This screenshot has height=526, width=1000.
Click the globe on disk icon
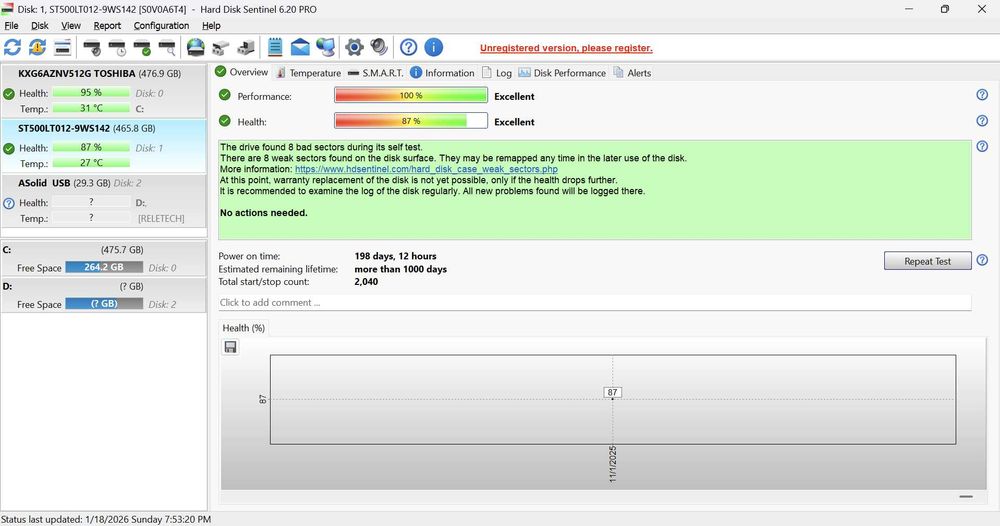click(196, 47)
